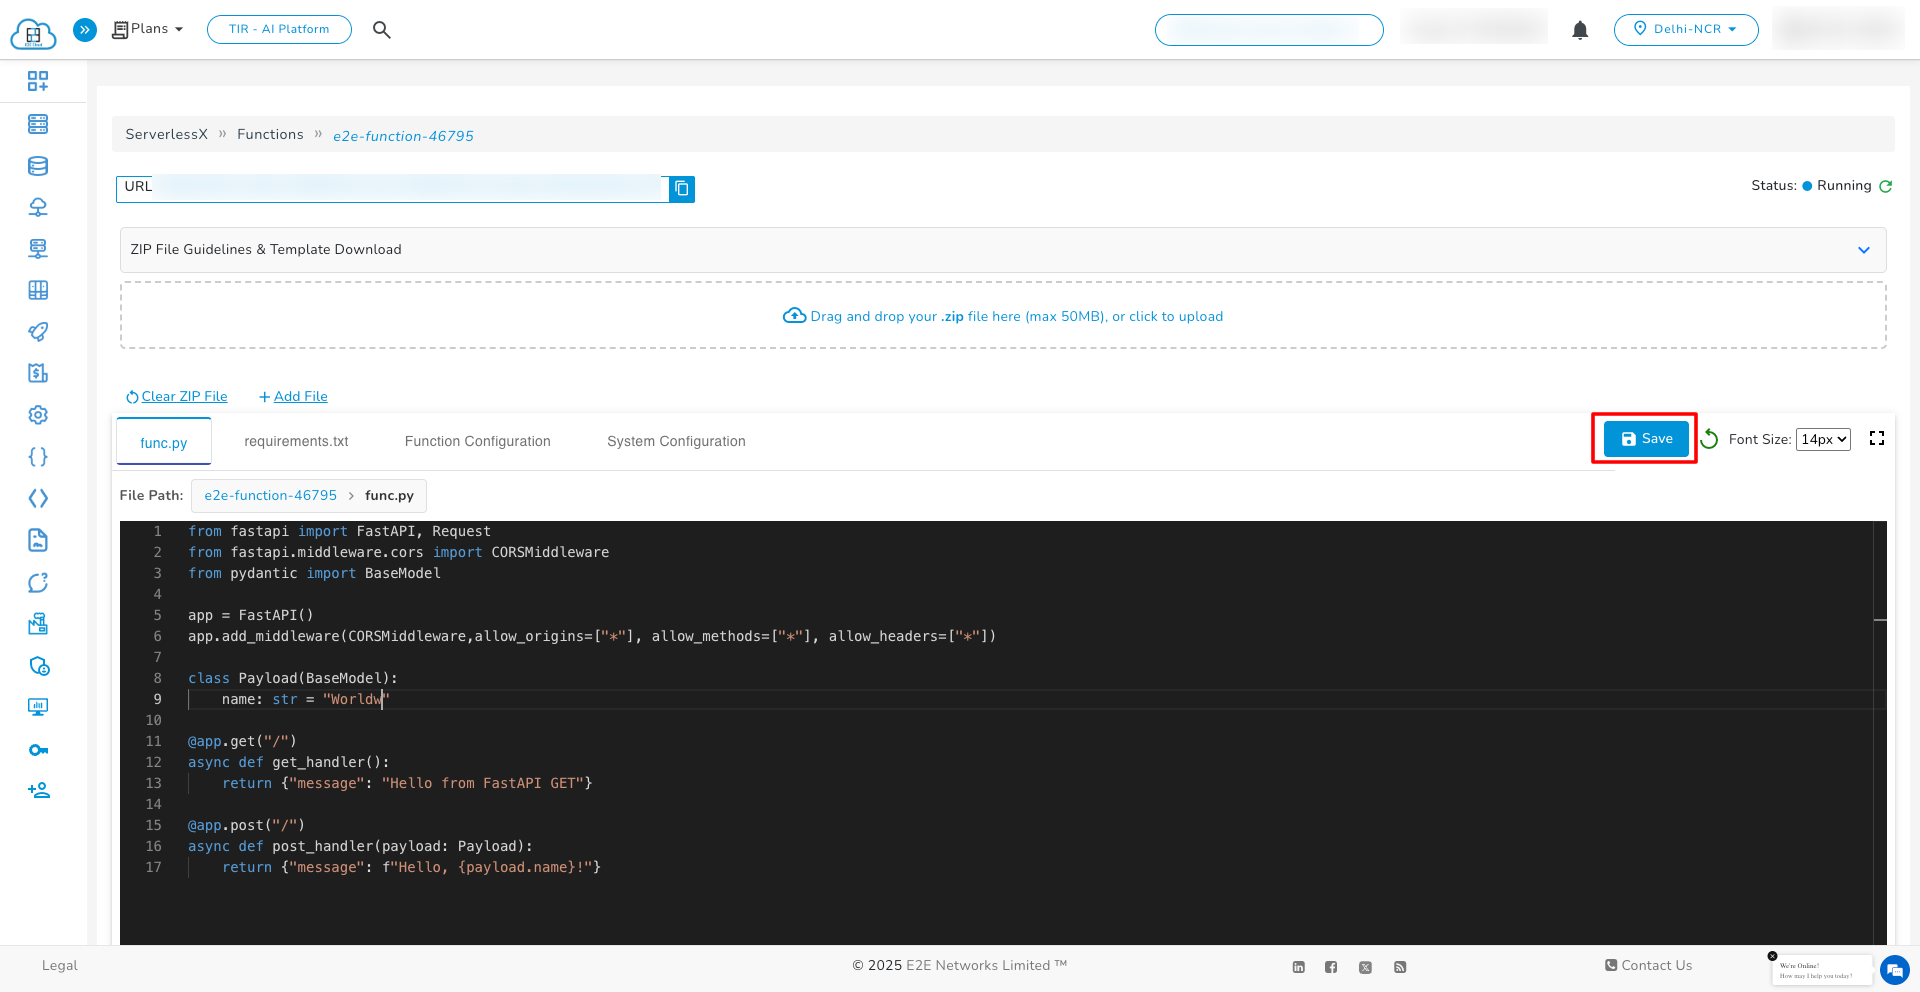Open the System Configuration tab
This screenshot has width=1920, height=992.
(676, 441)
